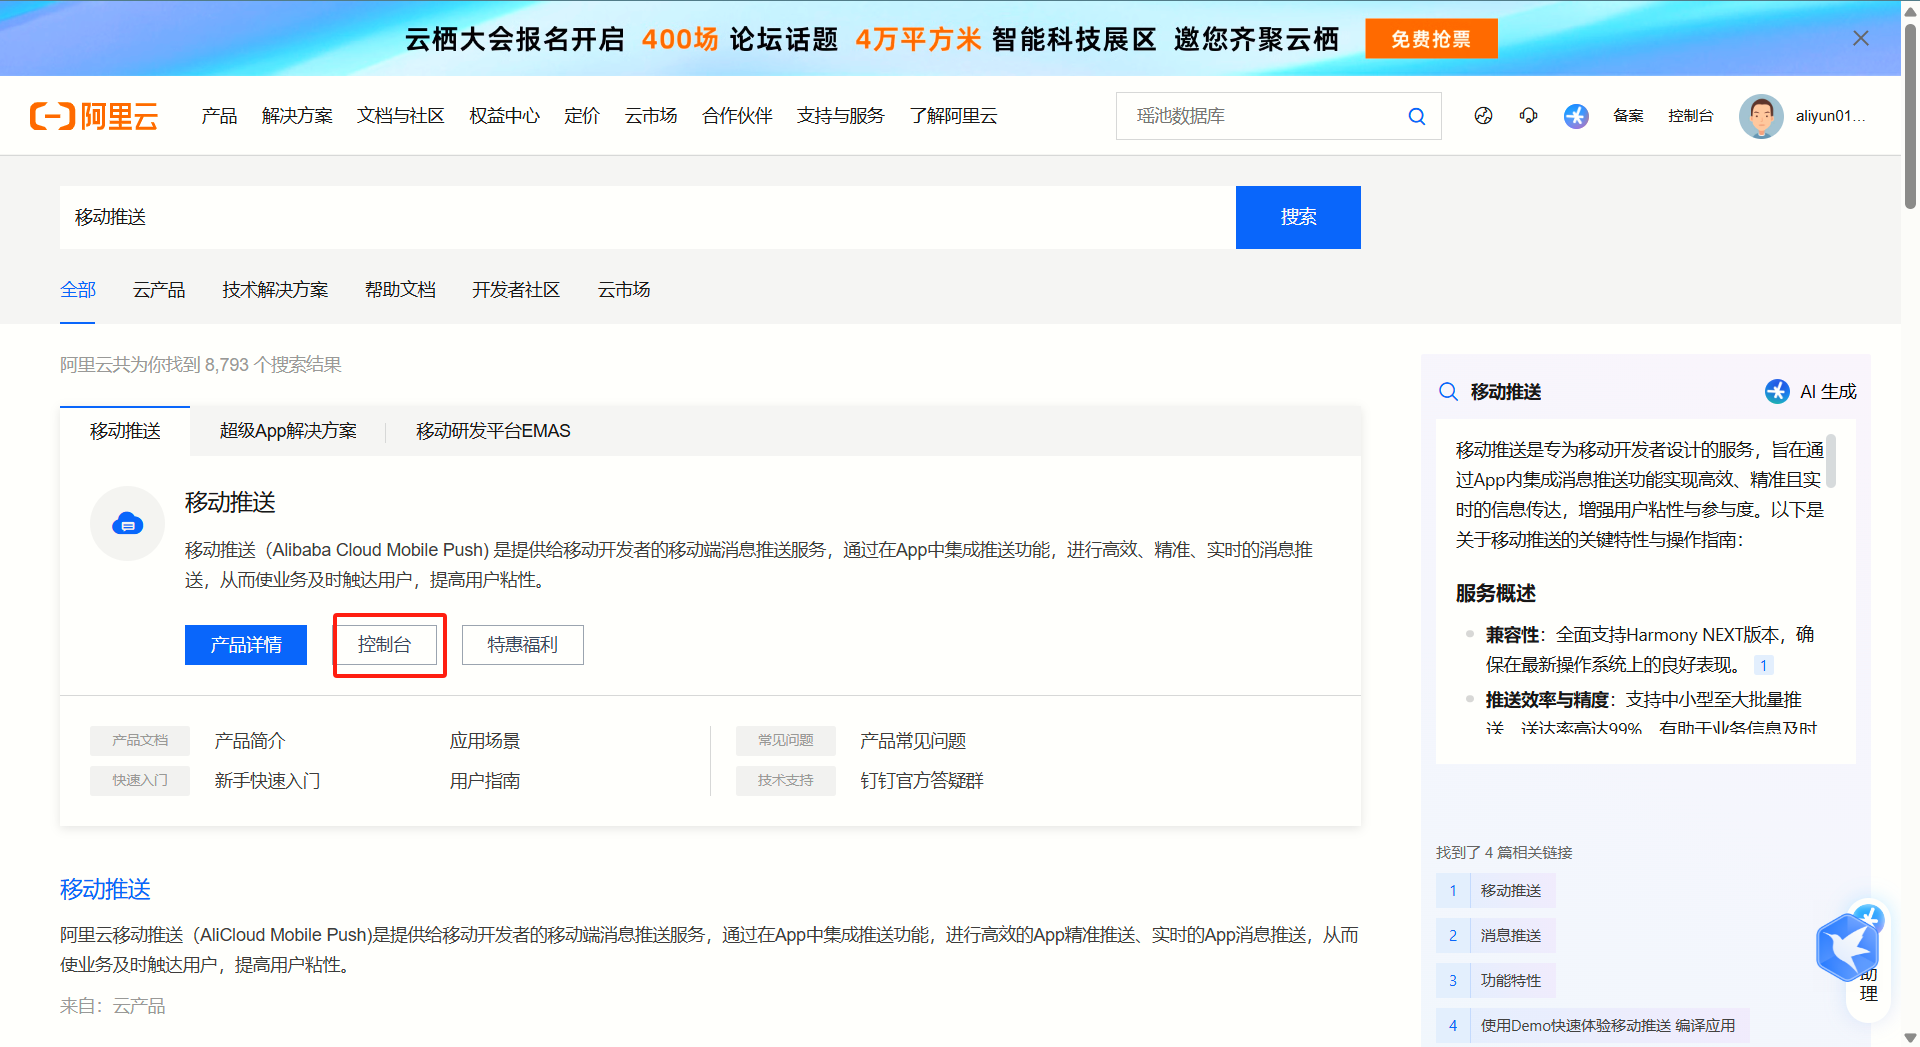The width and height of the screenshot is (1920, 1047).
Task: Click the 技术支持 tag label
Action: 786,781
